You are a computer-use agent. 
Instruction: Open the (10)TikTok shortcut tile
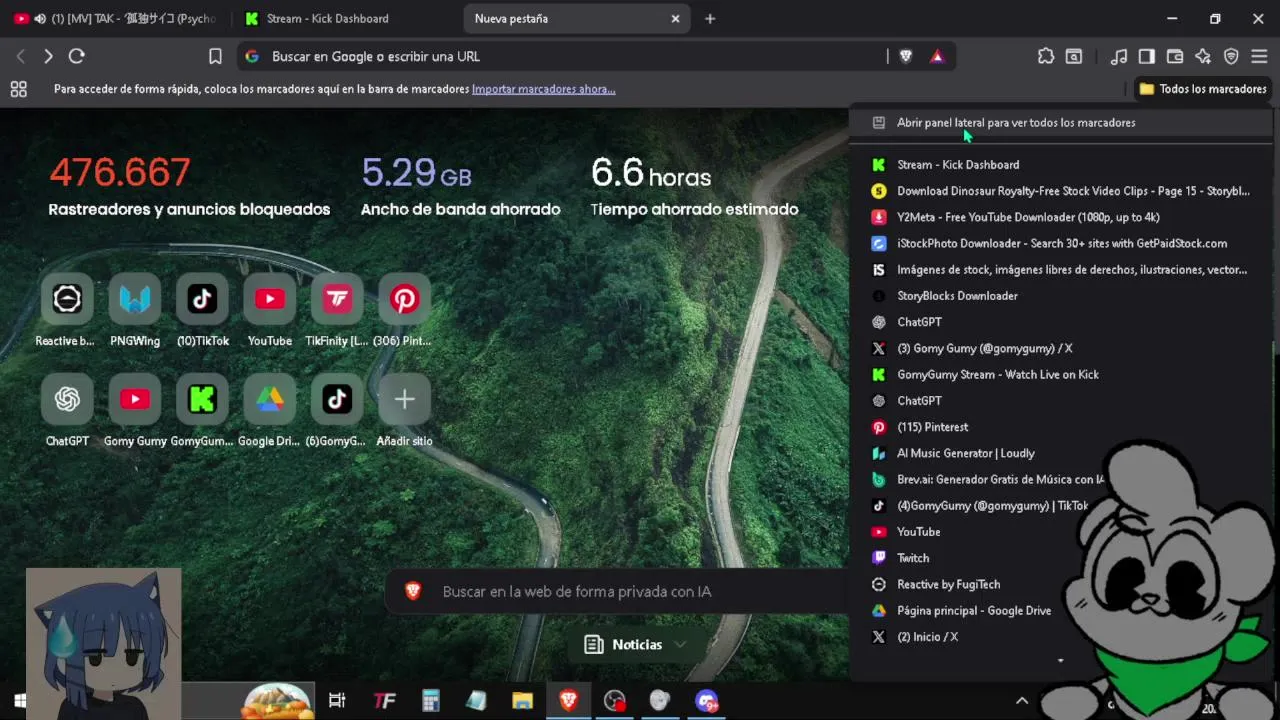[202, 299]
